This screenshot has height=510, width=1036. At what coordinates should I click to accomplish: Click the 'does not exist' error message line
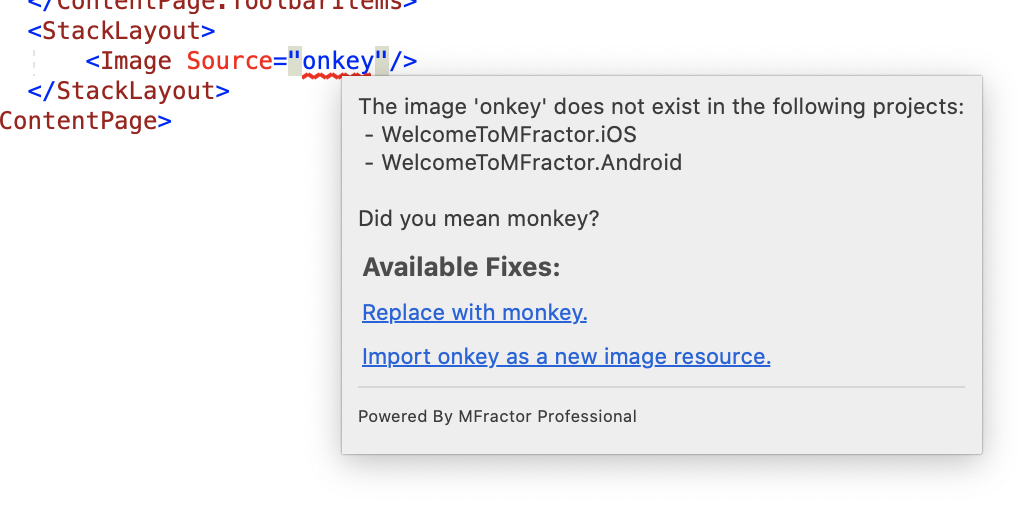tap(661, 106)
